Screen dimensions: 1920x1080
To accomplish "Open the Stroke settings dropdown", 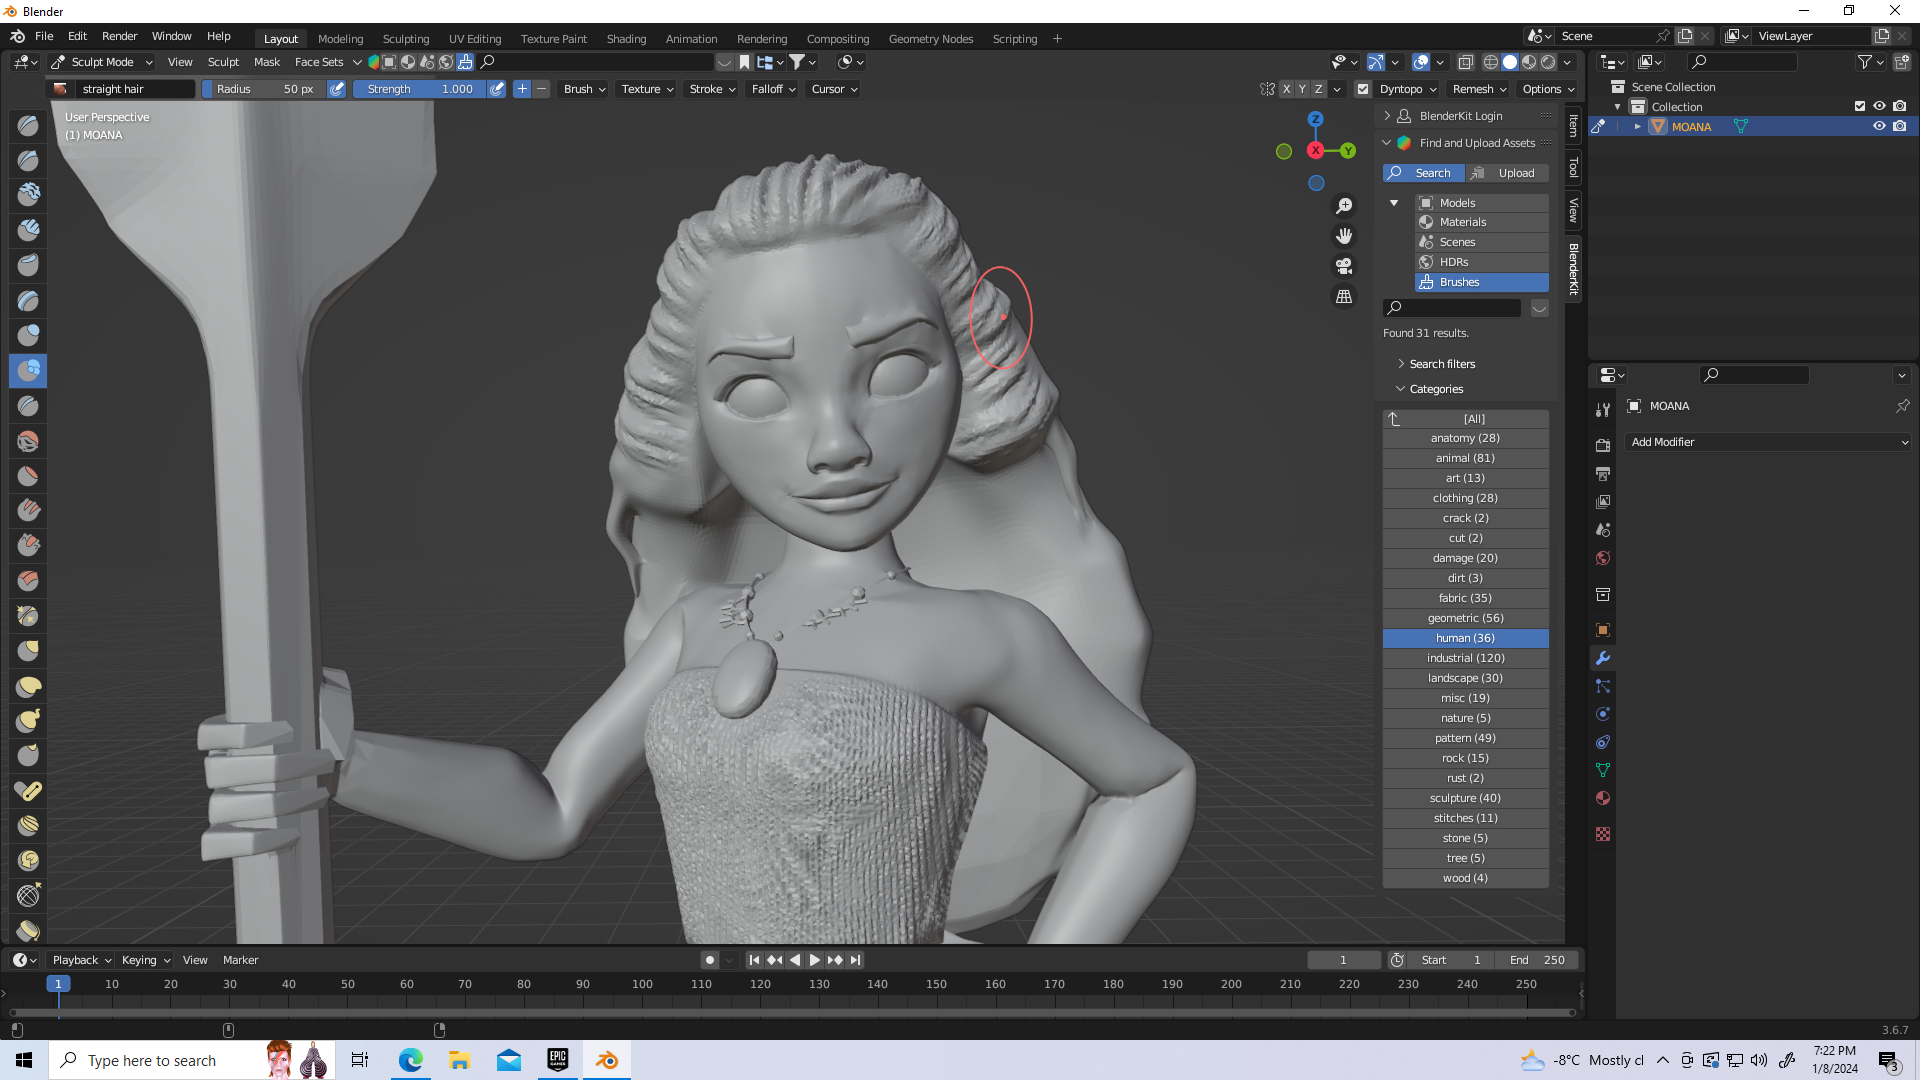I will tap(712, 89).
